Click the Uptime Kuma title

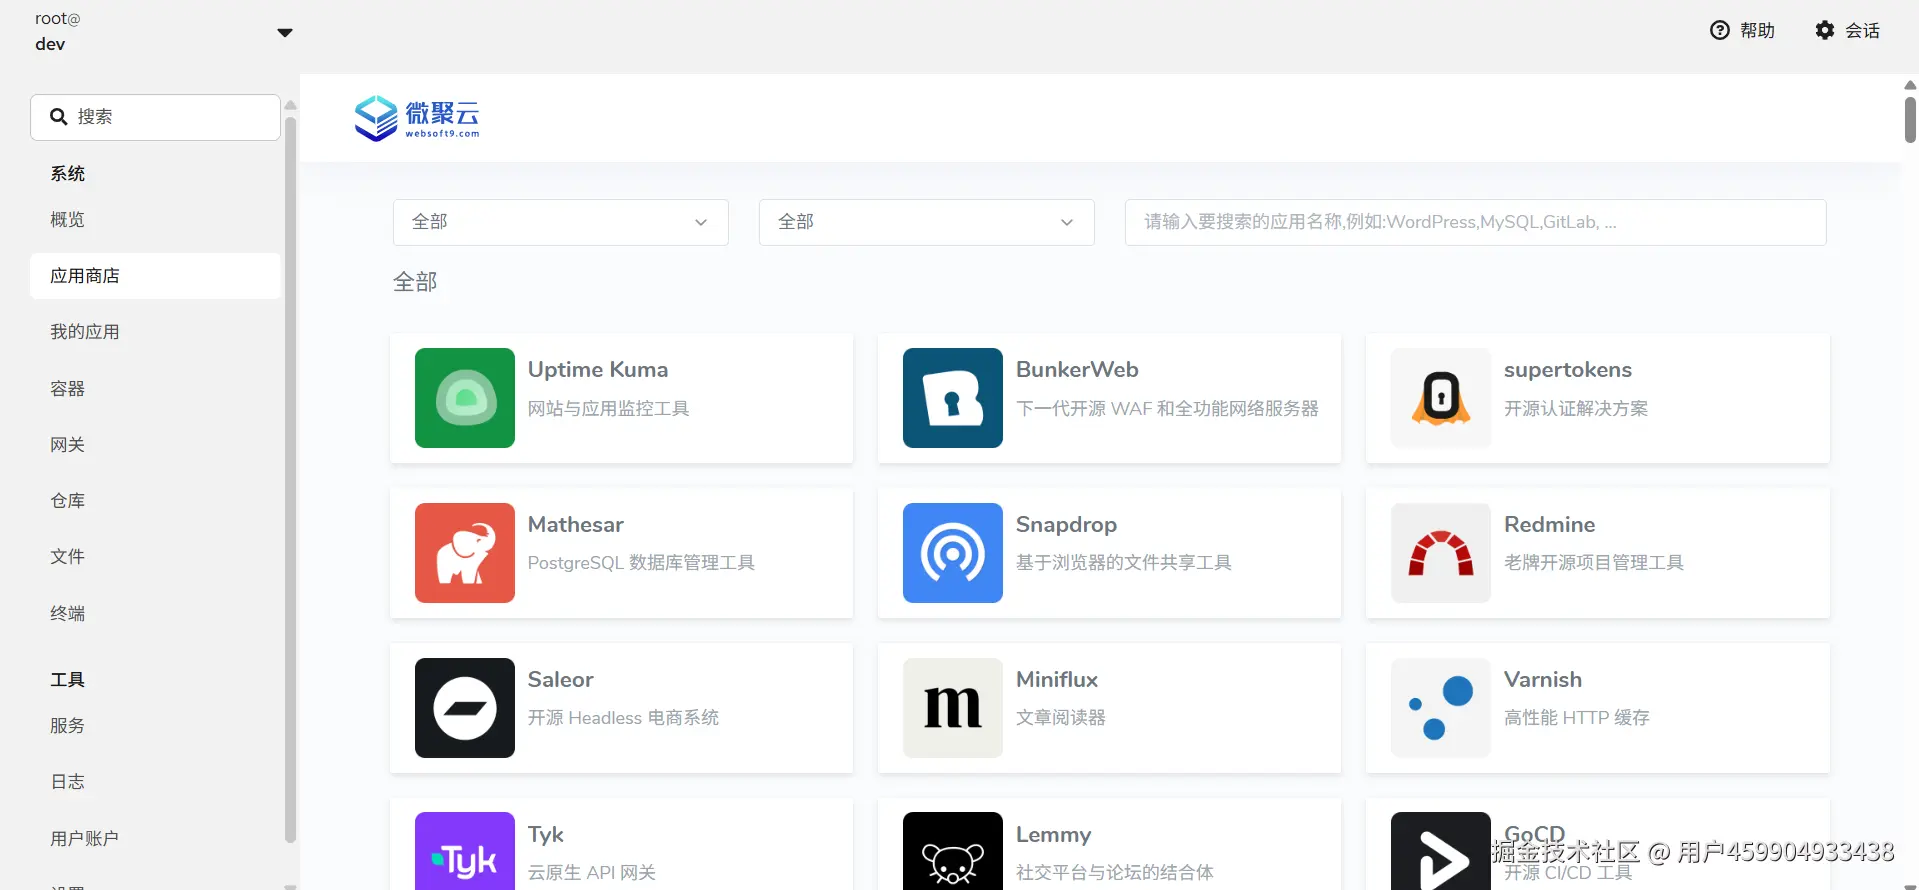(x=598, y=369)
